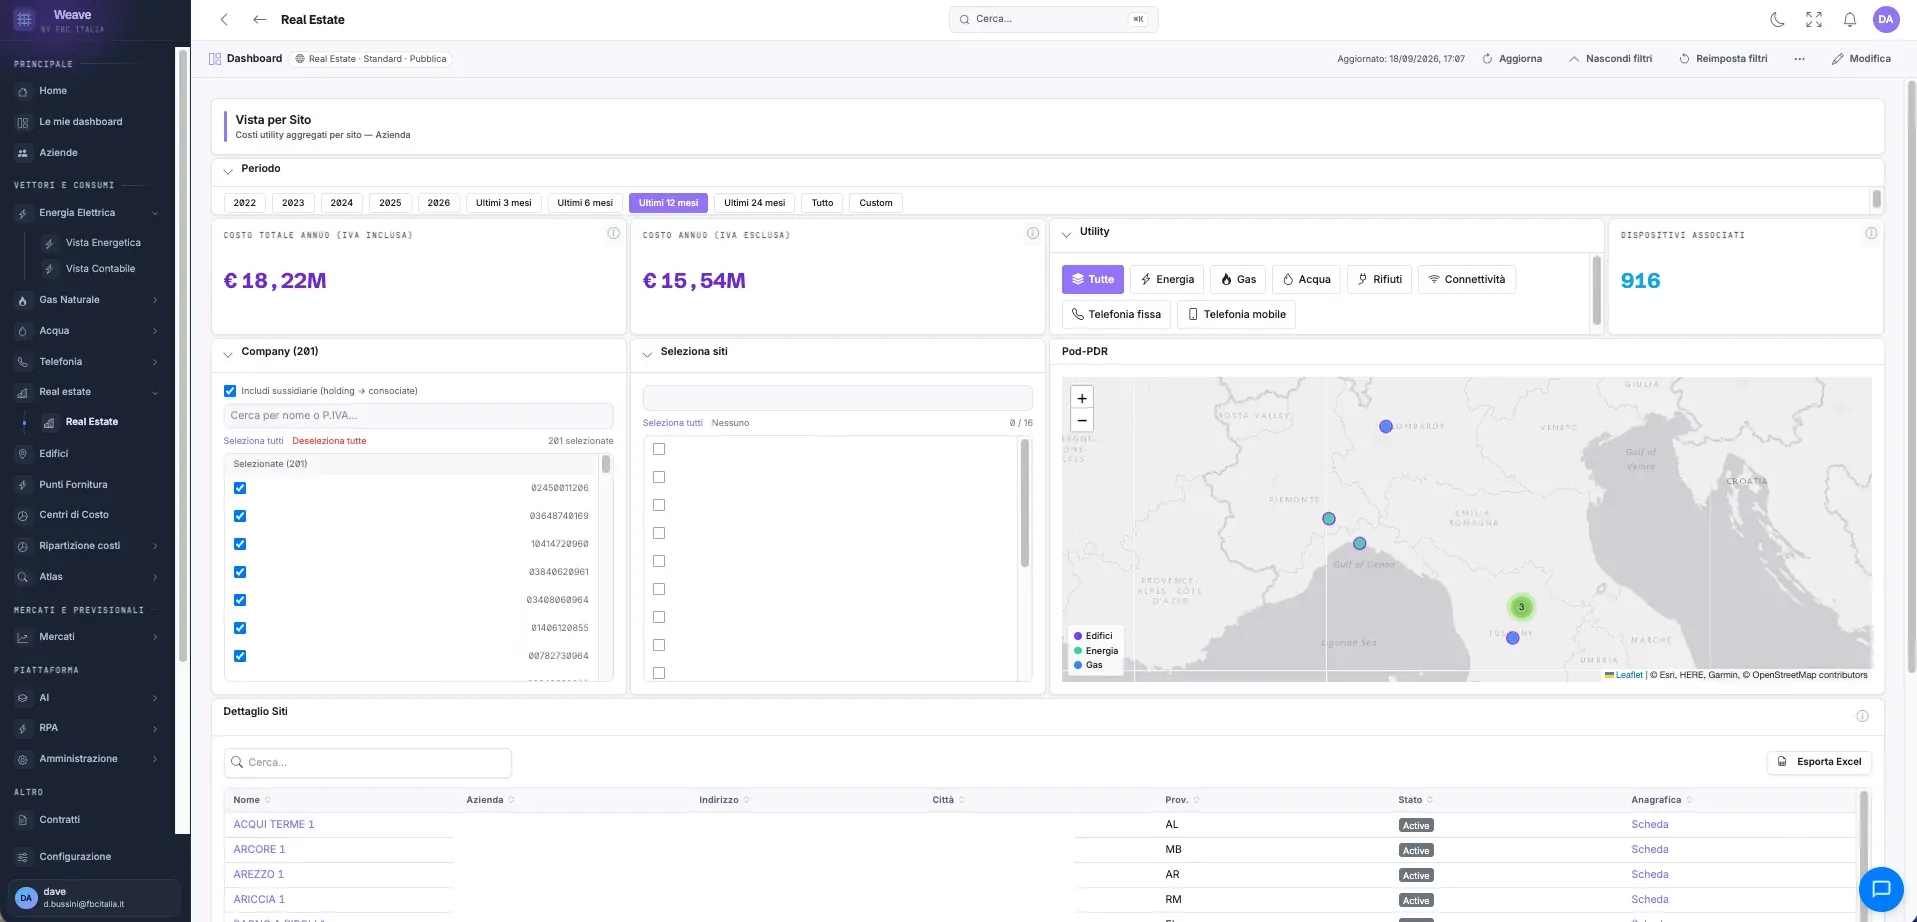
Task: Collapse the Utility filter section
Action: pyautogui.click(x=1067, y=234)
